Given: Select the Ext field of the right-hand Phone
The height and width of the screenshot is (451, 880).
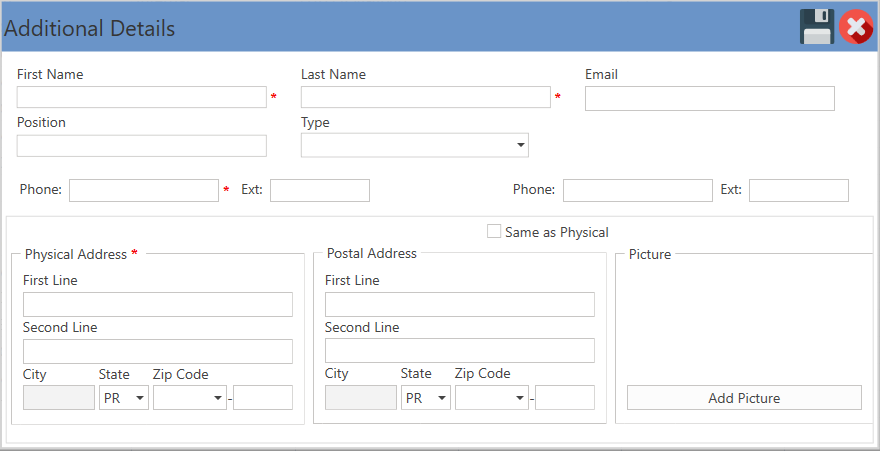Looking at the screenshot, I should pos(799,190).
